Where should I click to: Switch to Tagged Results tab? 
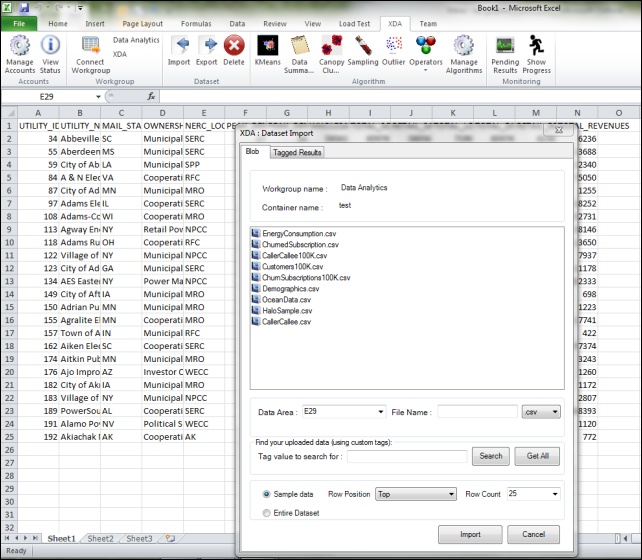[297, 153]
